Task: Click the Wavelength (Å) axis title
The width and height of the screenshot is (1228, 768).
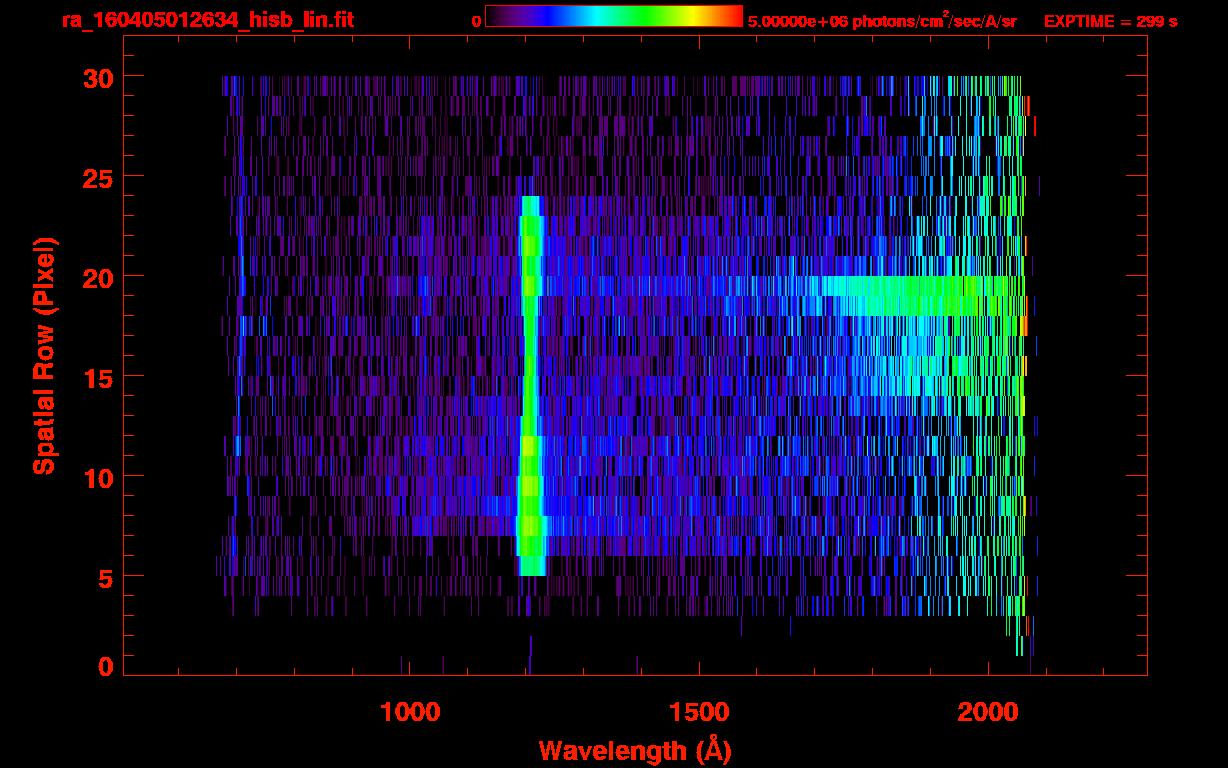Action: point(635,750)
